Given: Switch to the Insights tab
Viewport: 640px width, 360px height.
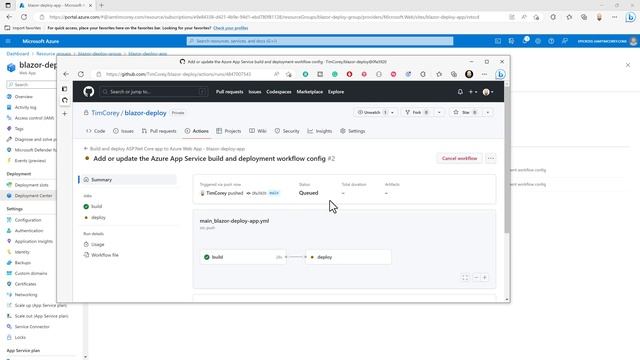Looking at the screenshot, I should (320, 131).
